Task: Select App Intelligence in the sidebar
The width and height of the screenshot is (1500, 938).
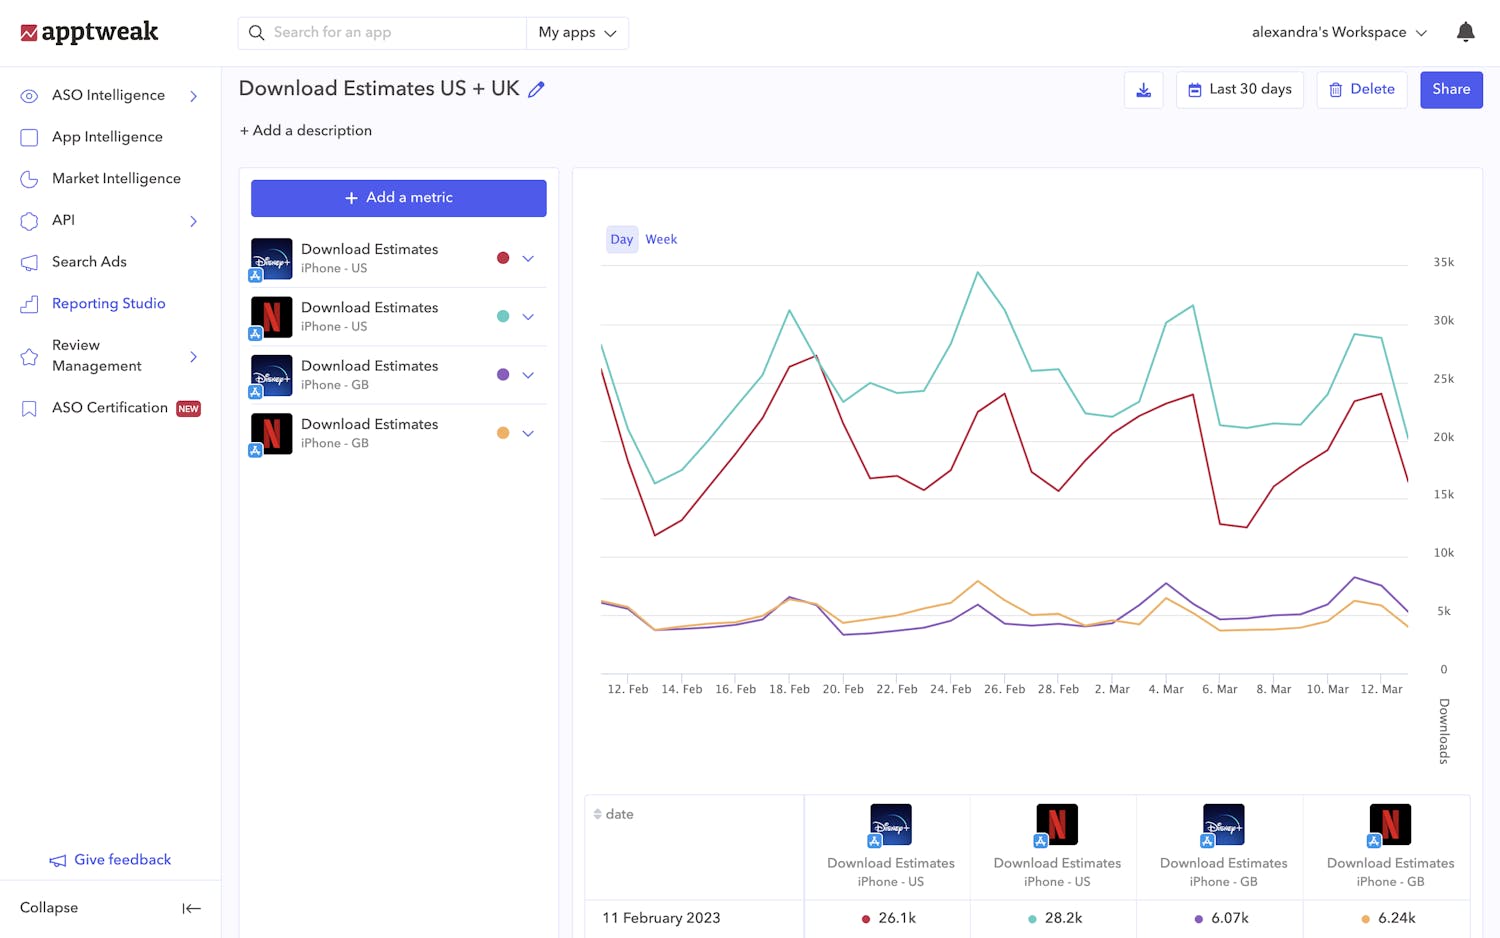Action: pyautogui.click(x=107, y=137)
